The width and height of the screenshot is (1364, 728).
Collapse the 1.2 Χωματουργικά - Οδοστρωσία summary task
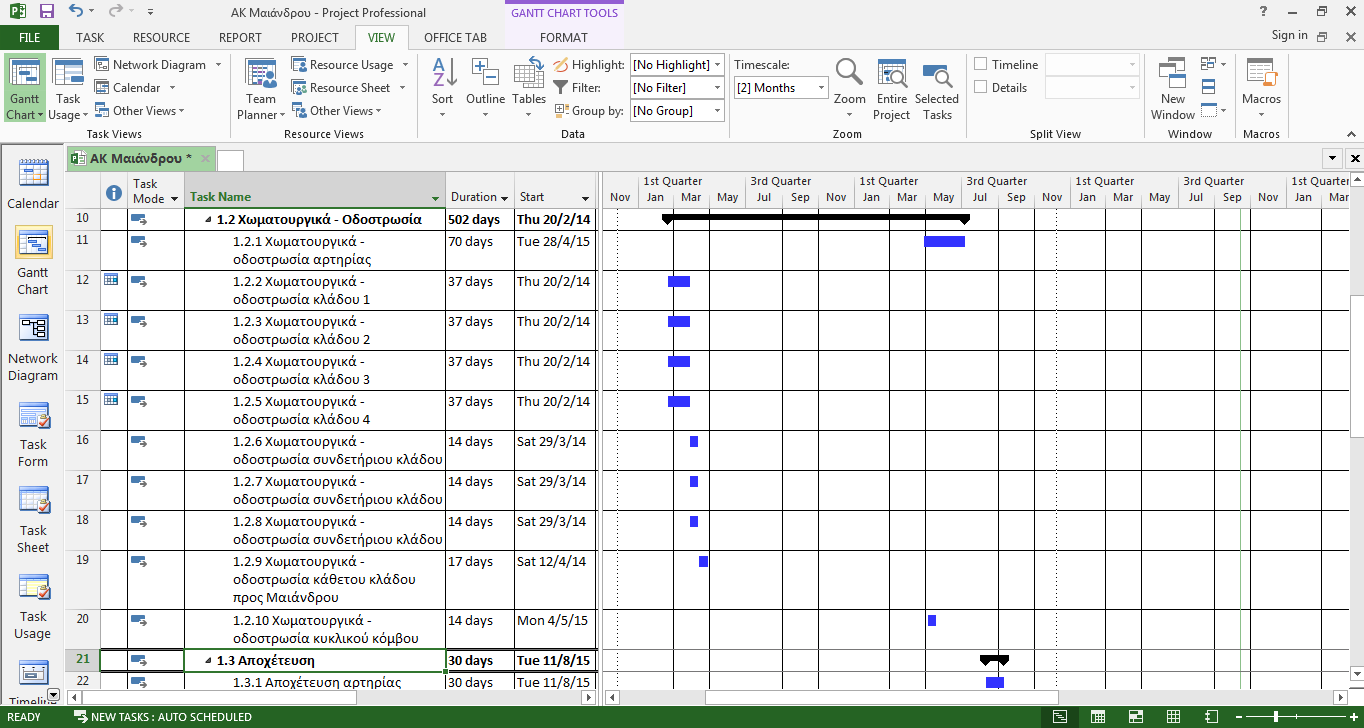tap(209, 220)
